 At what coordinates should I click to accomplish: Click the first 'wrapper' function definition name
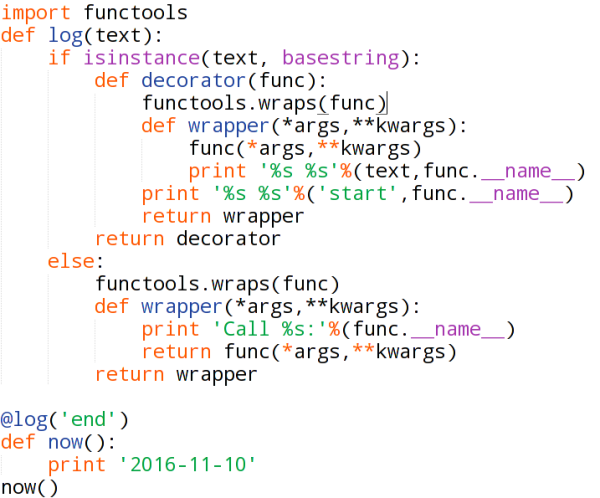(x=228, y=126)
